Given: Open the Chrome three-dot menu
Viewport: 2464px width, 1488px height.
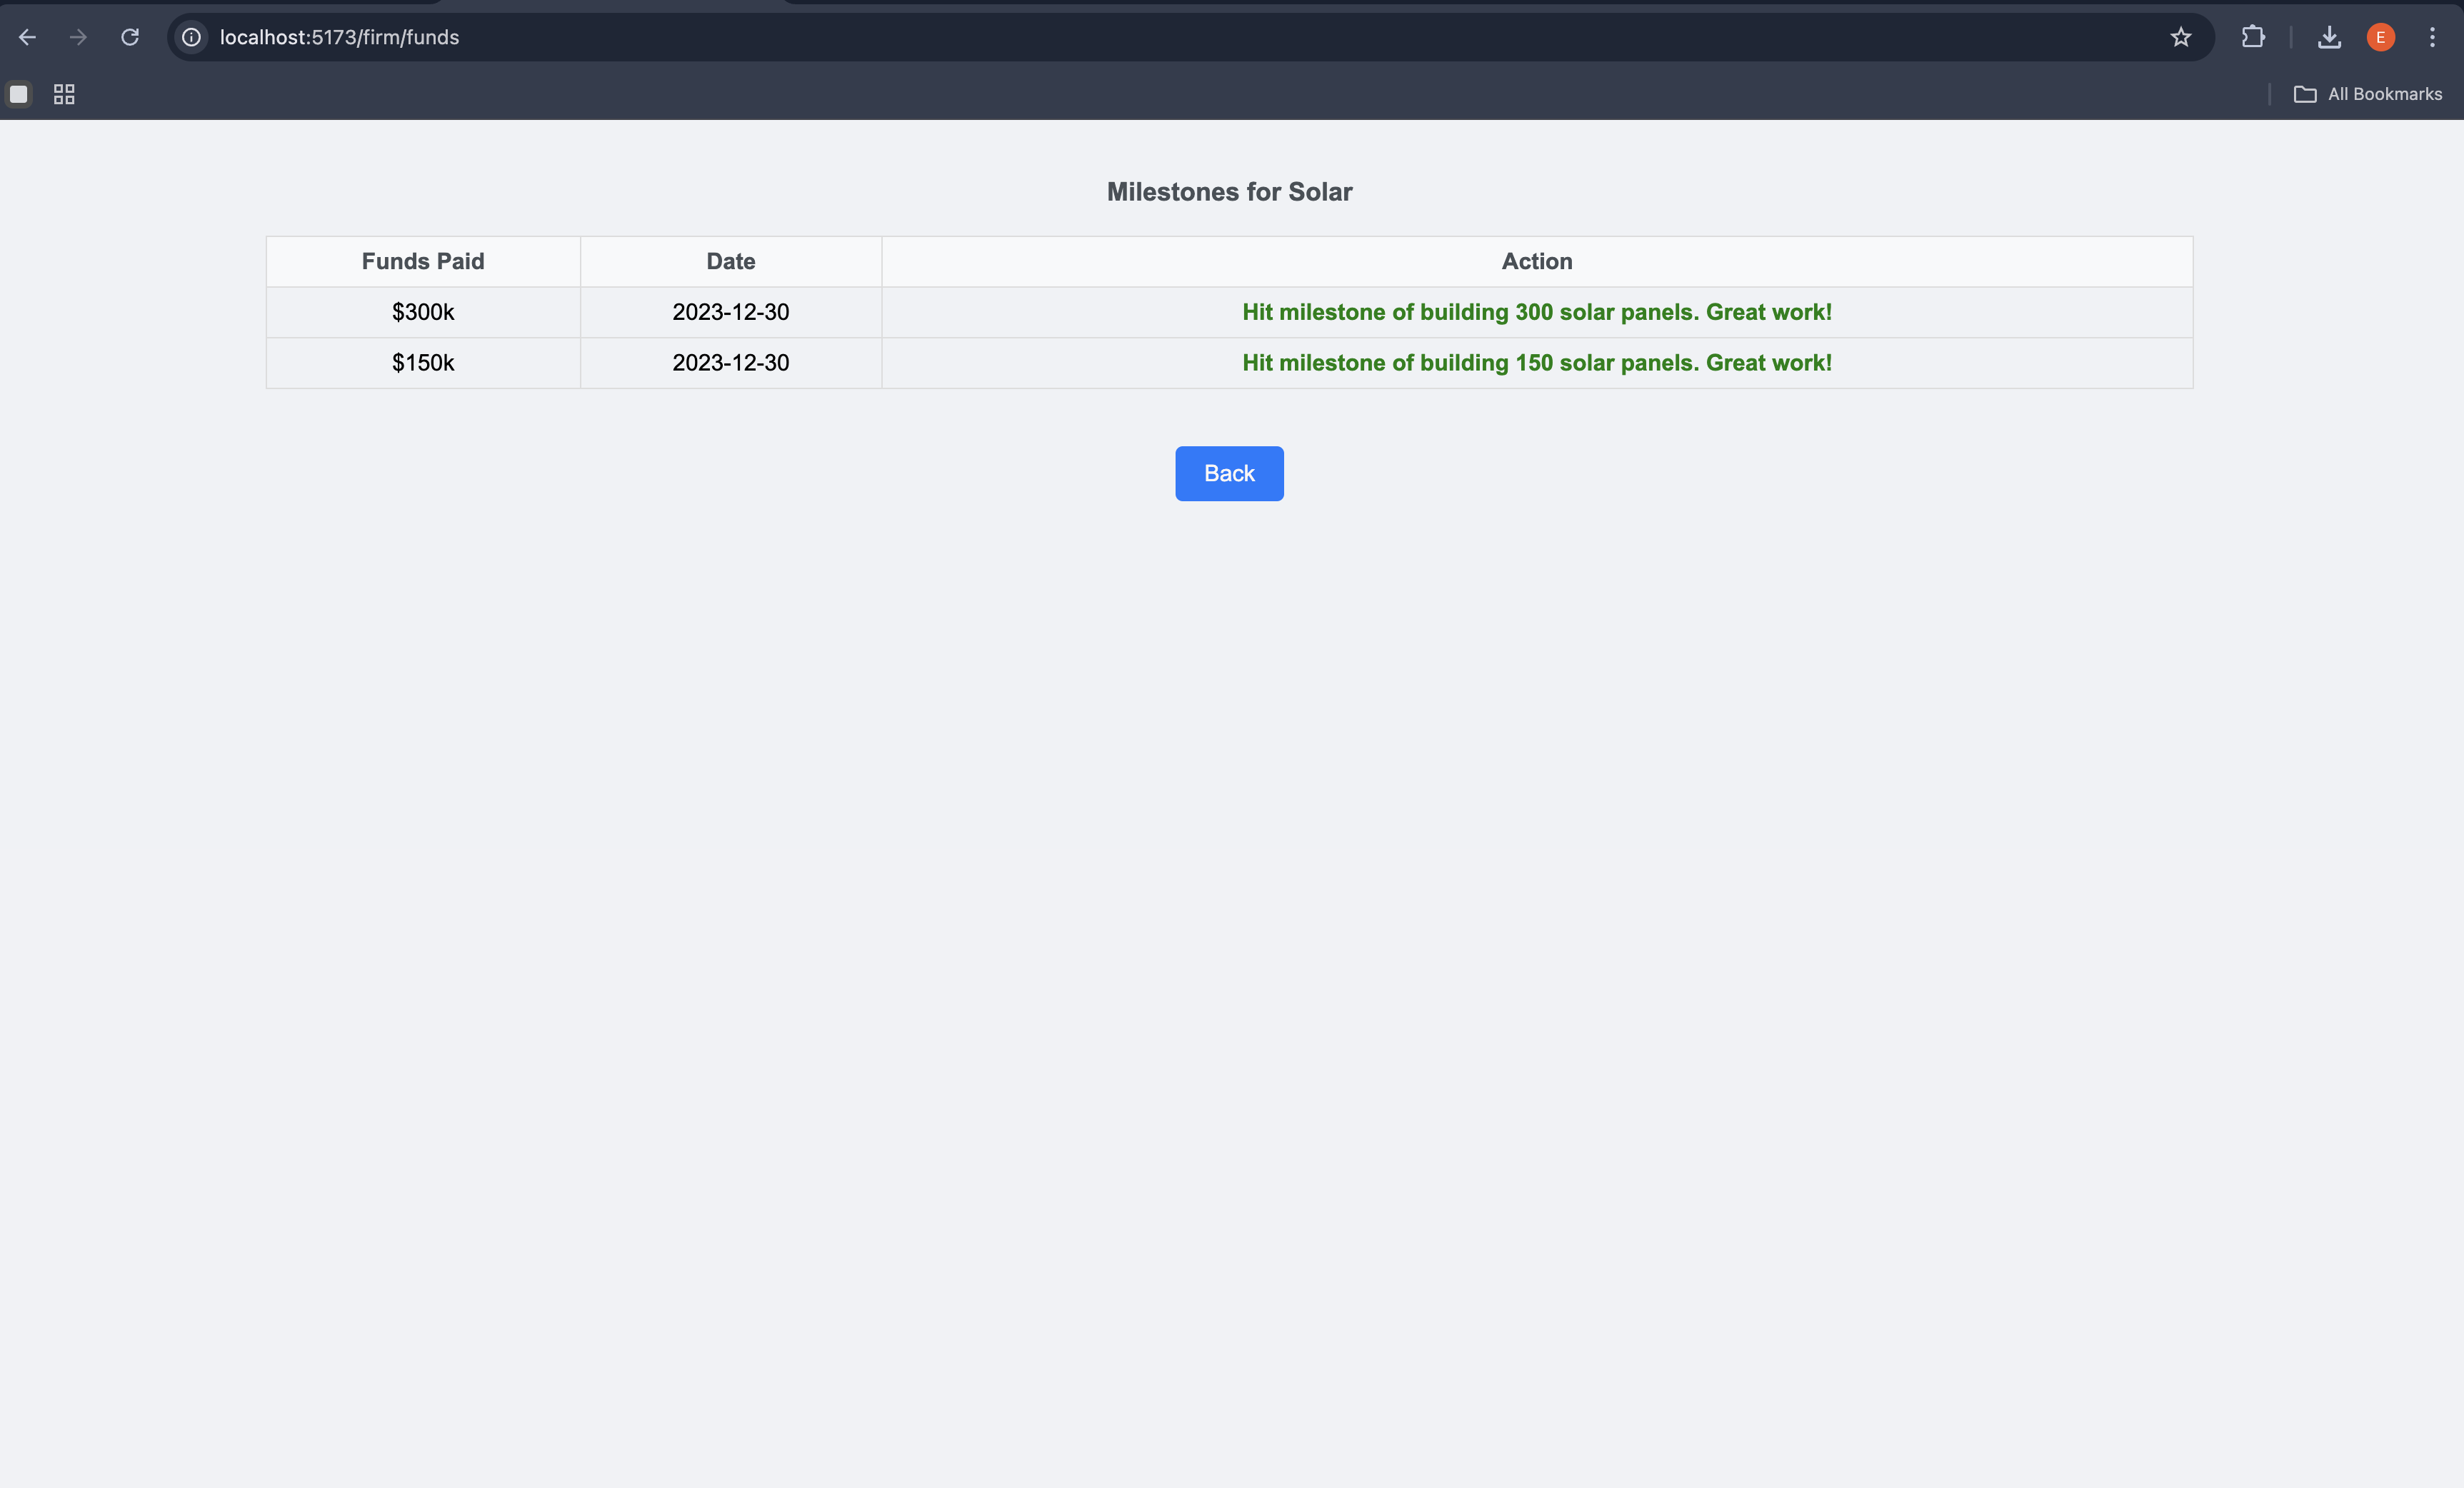Looking at the screenshot, I should [2432, 37].
